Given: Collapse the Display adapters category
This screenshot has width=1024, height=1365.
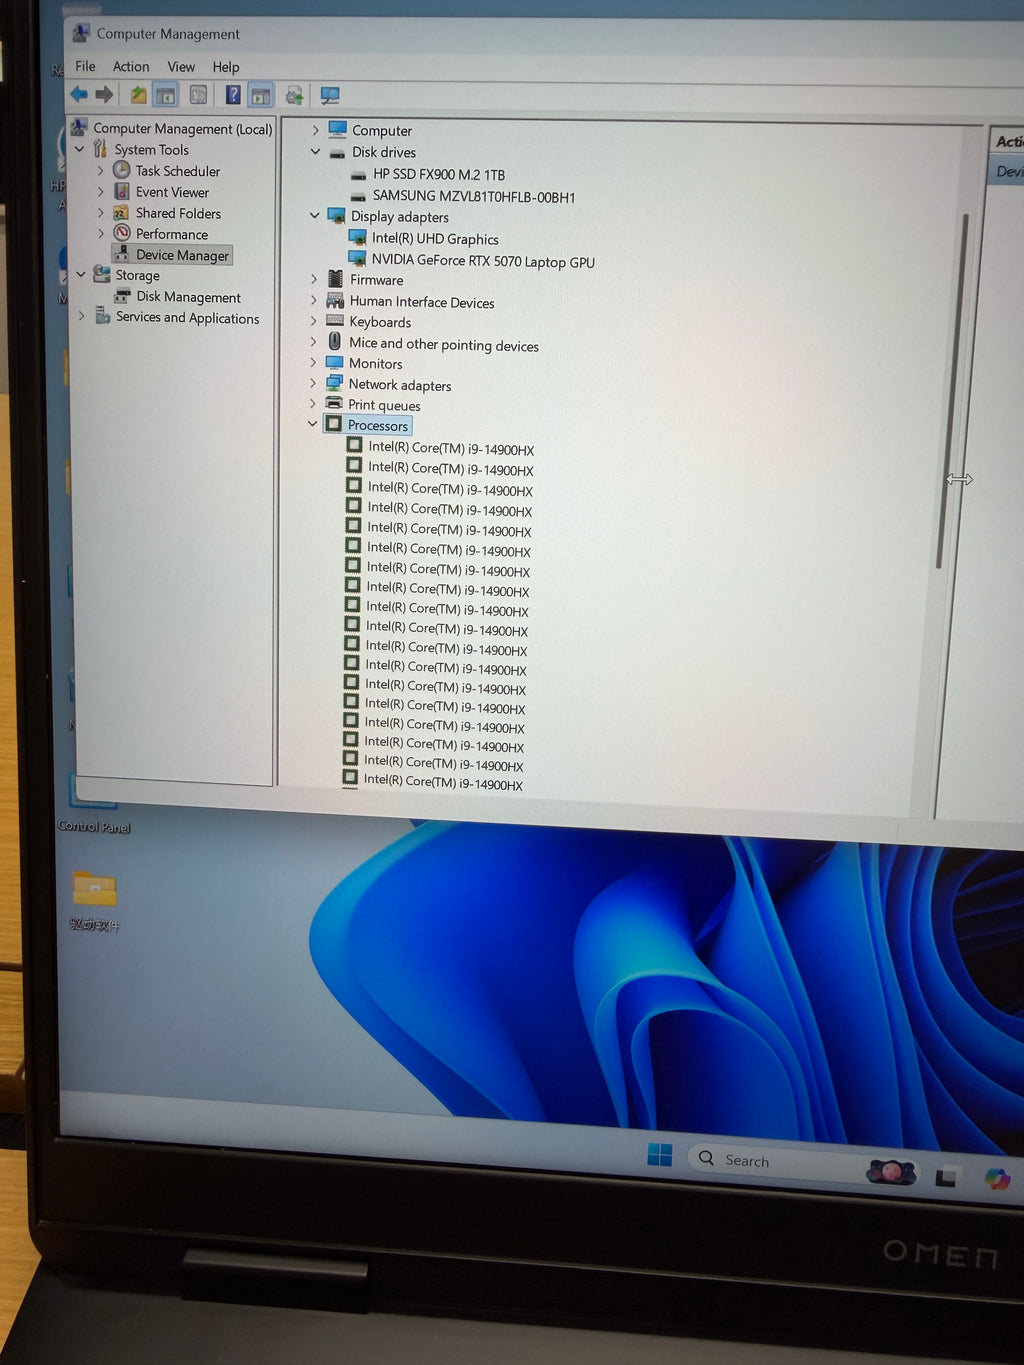Looking at the screenshot, I should tap(315, 216).
